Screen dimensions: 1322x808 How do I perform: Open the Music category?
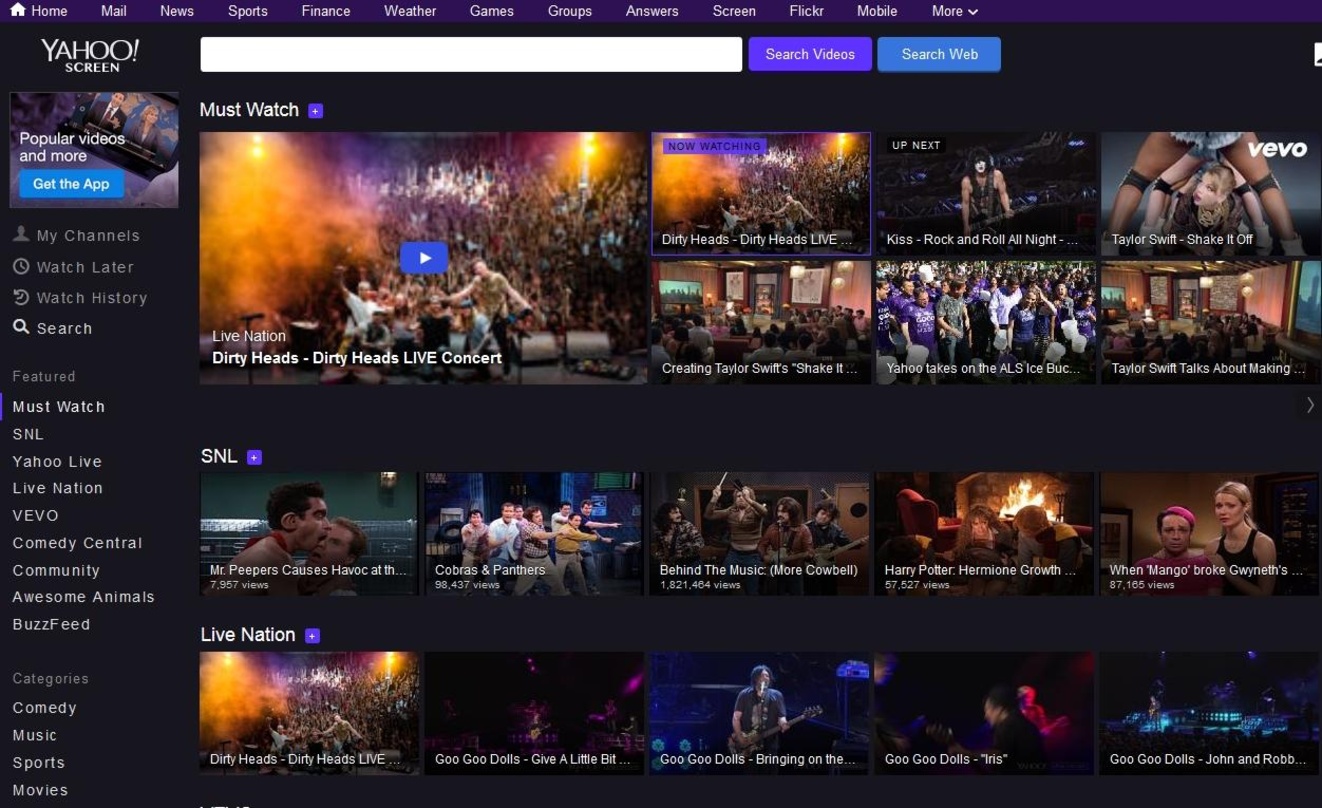coord(34,735)
